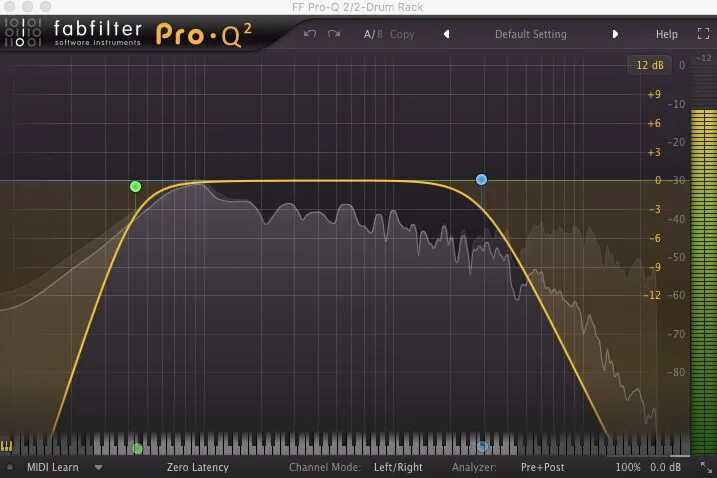Image resolution: width=717 pixels, height=478 pixels.
Task: Click green band marker on piano keyboard
Action: (x=137, y=448)
